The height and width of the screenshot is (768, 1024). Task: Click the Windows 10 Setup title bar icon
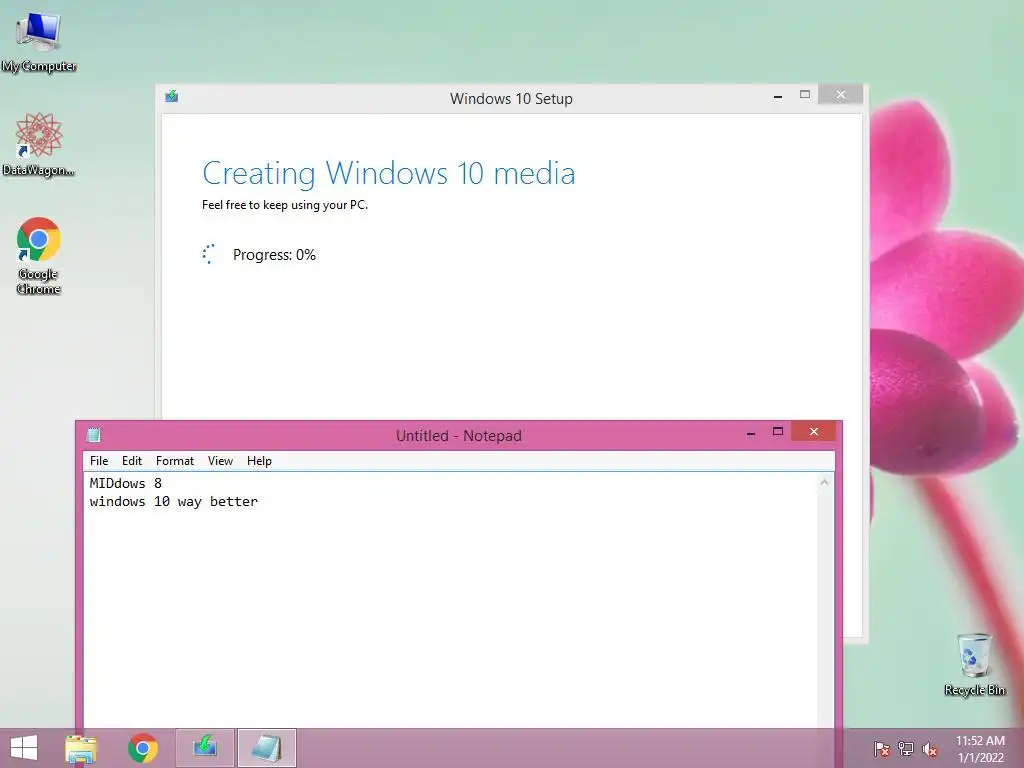pos(172,97)
